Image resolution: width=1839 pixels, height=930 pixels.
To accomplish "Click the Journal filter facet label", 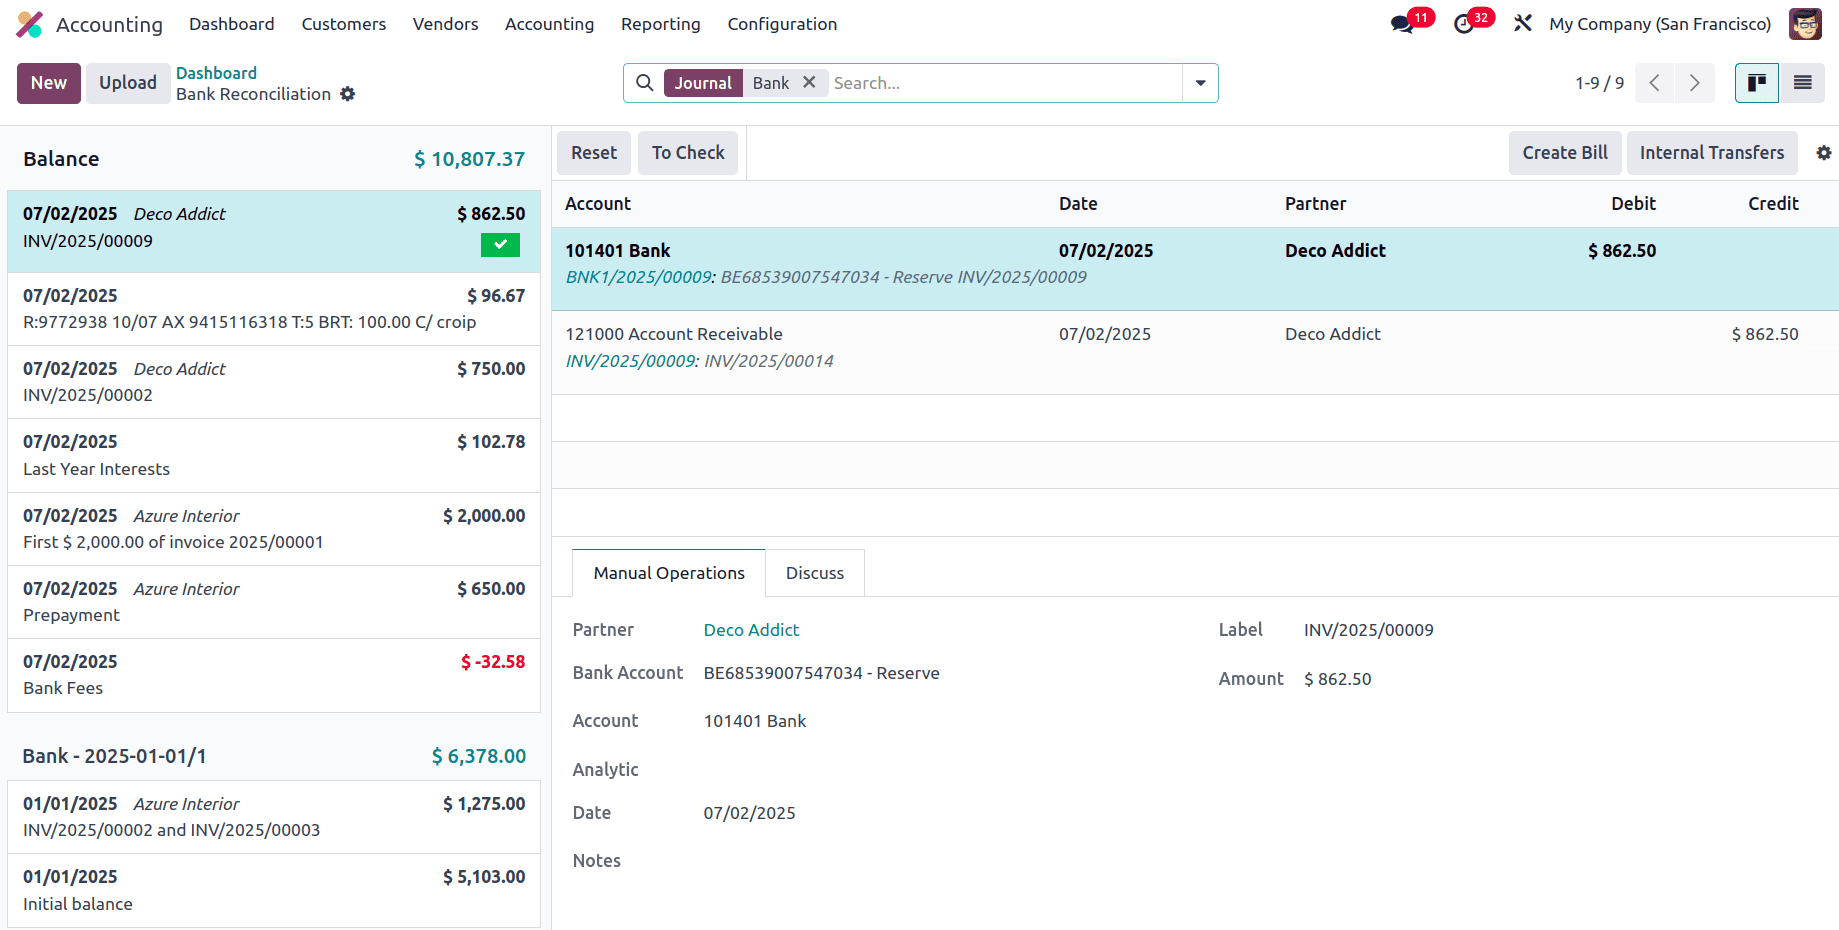I will 703,83.
